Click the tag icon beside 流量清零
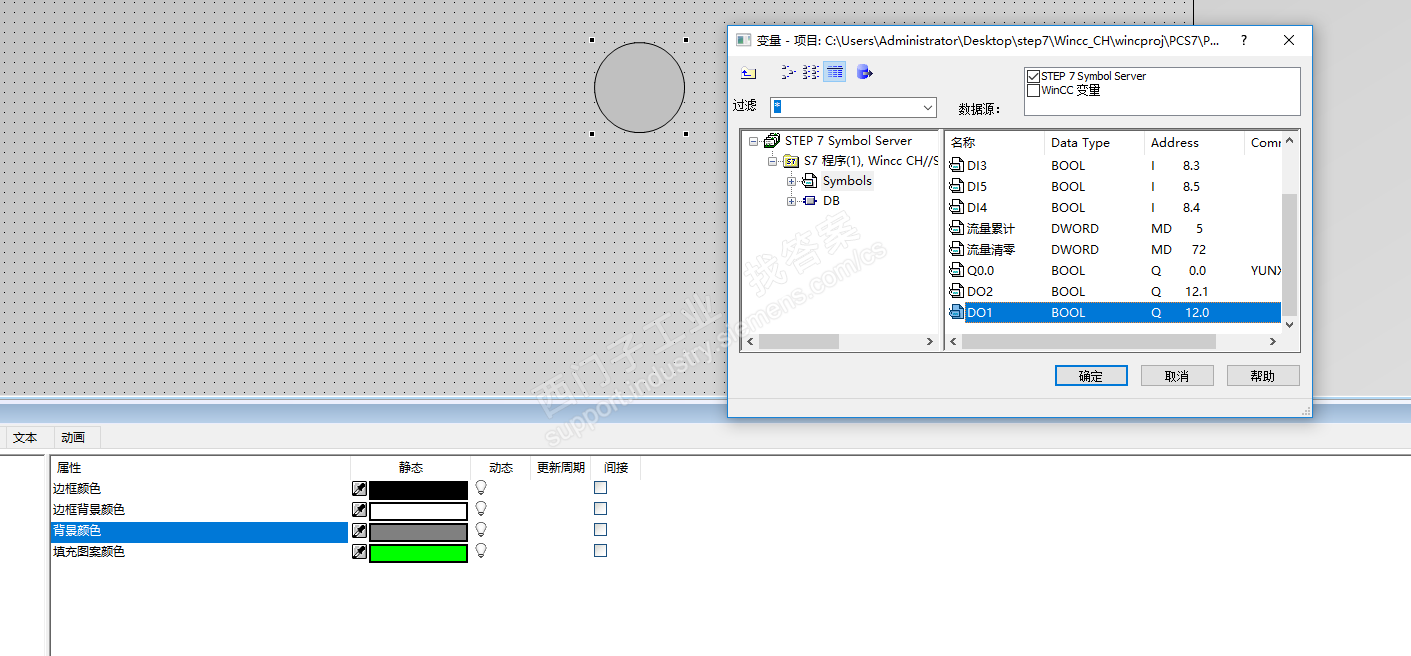The height and width of the screenshot is (656, 1411). click(956, 250)
